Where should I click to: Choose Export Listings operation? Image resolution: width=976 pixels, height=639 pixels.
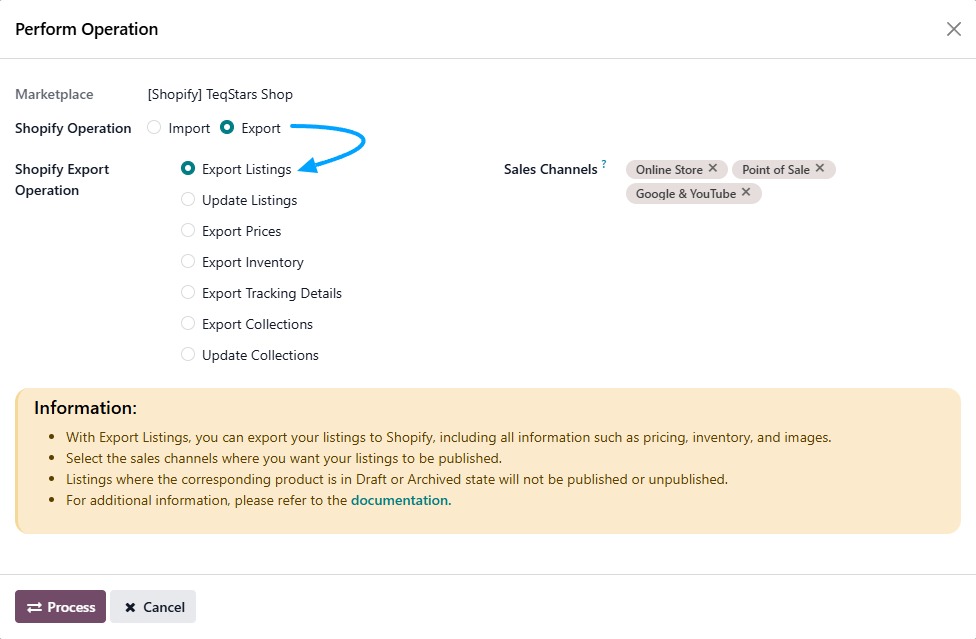click(187, 169)
